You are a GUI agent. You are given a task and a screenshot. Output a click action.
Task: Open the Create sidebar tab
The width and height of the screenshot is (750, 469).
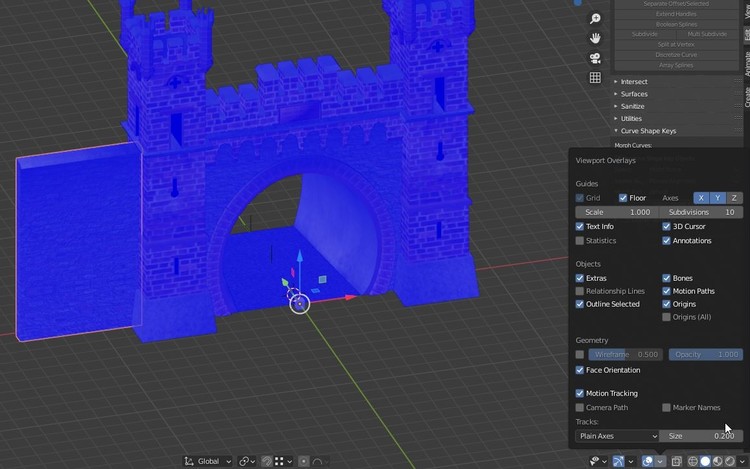coord(746,96)
